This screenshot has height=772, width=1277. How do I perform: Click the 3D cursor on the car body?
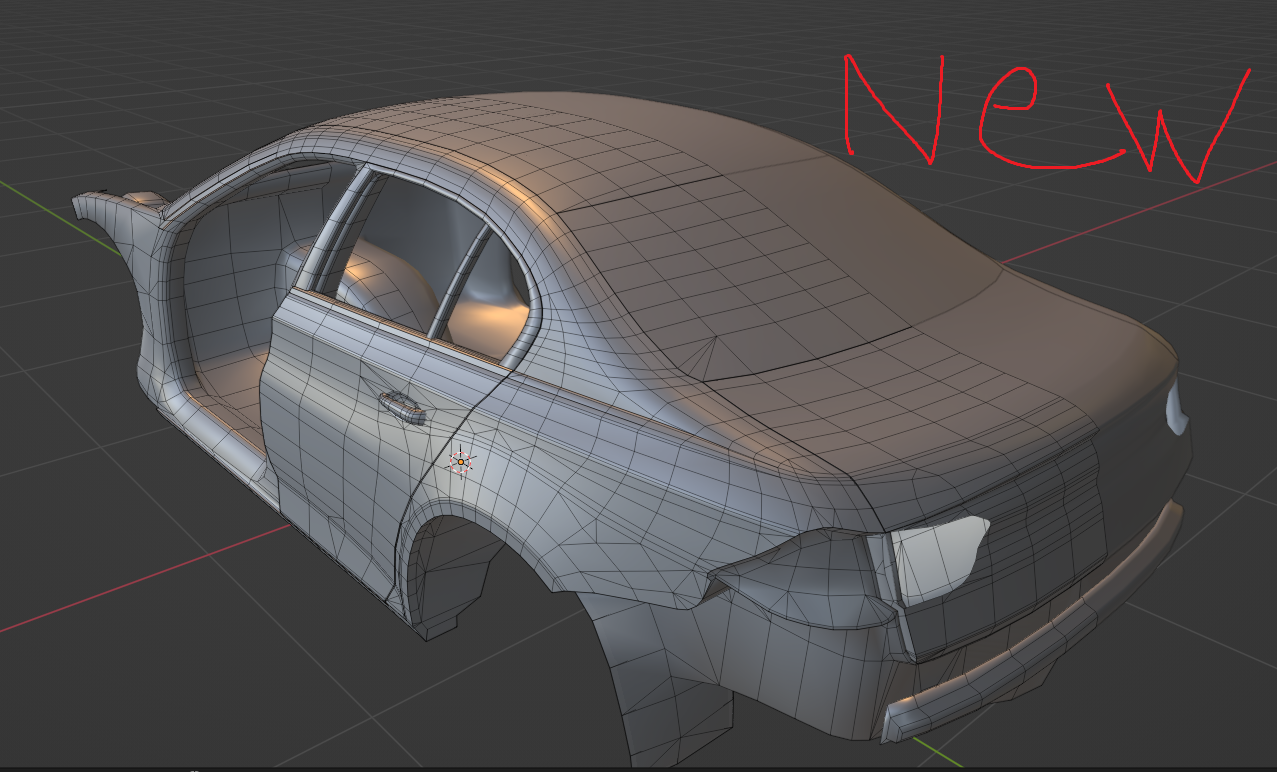[460, 462]
